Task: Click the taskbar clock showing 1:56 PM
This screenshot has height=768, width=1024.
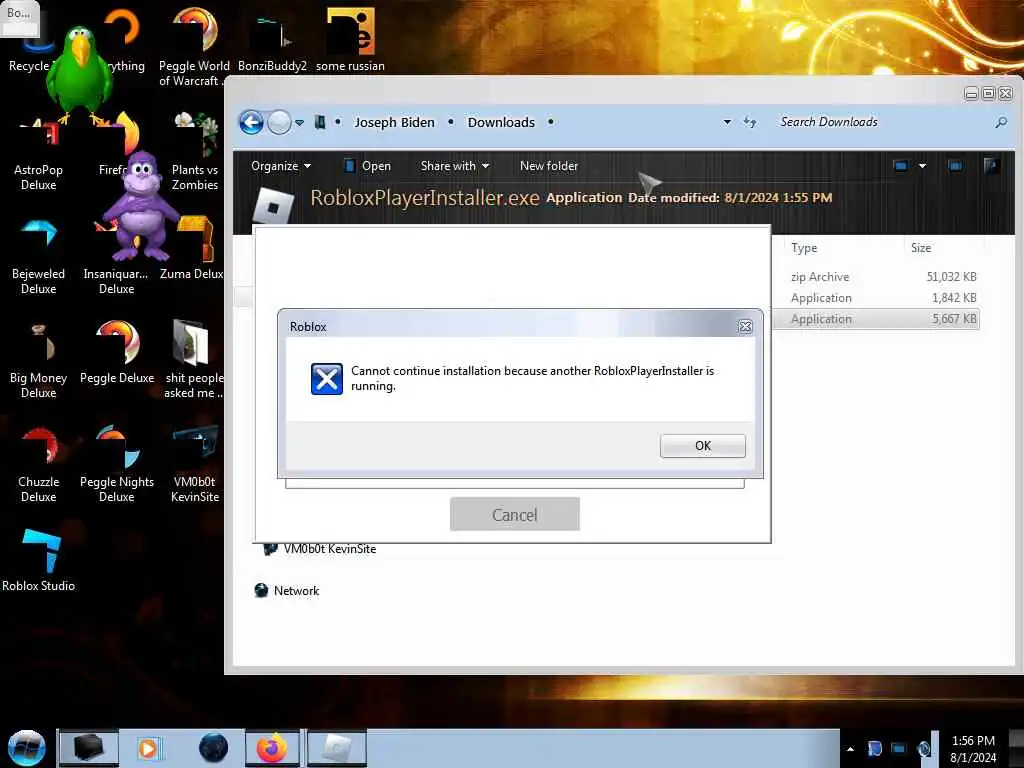Action: coord(973,749)
